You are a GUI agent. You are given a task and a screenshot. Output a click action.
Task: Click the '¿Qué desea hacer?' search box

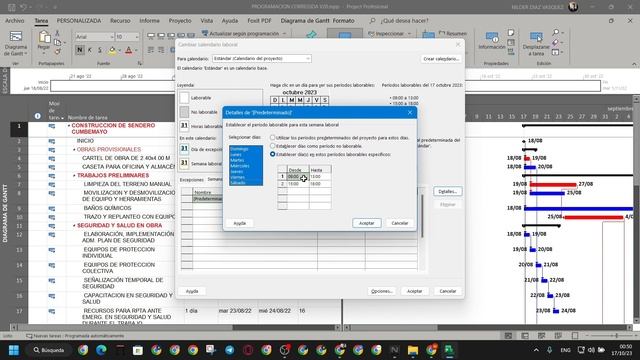pyautogui.click(x=404, y=21)
